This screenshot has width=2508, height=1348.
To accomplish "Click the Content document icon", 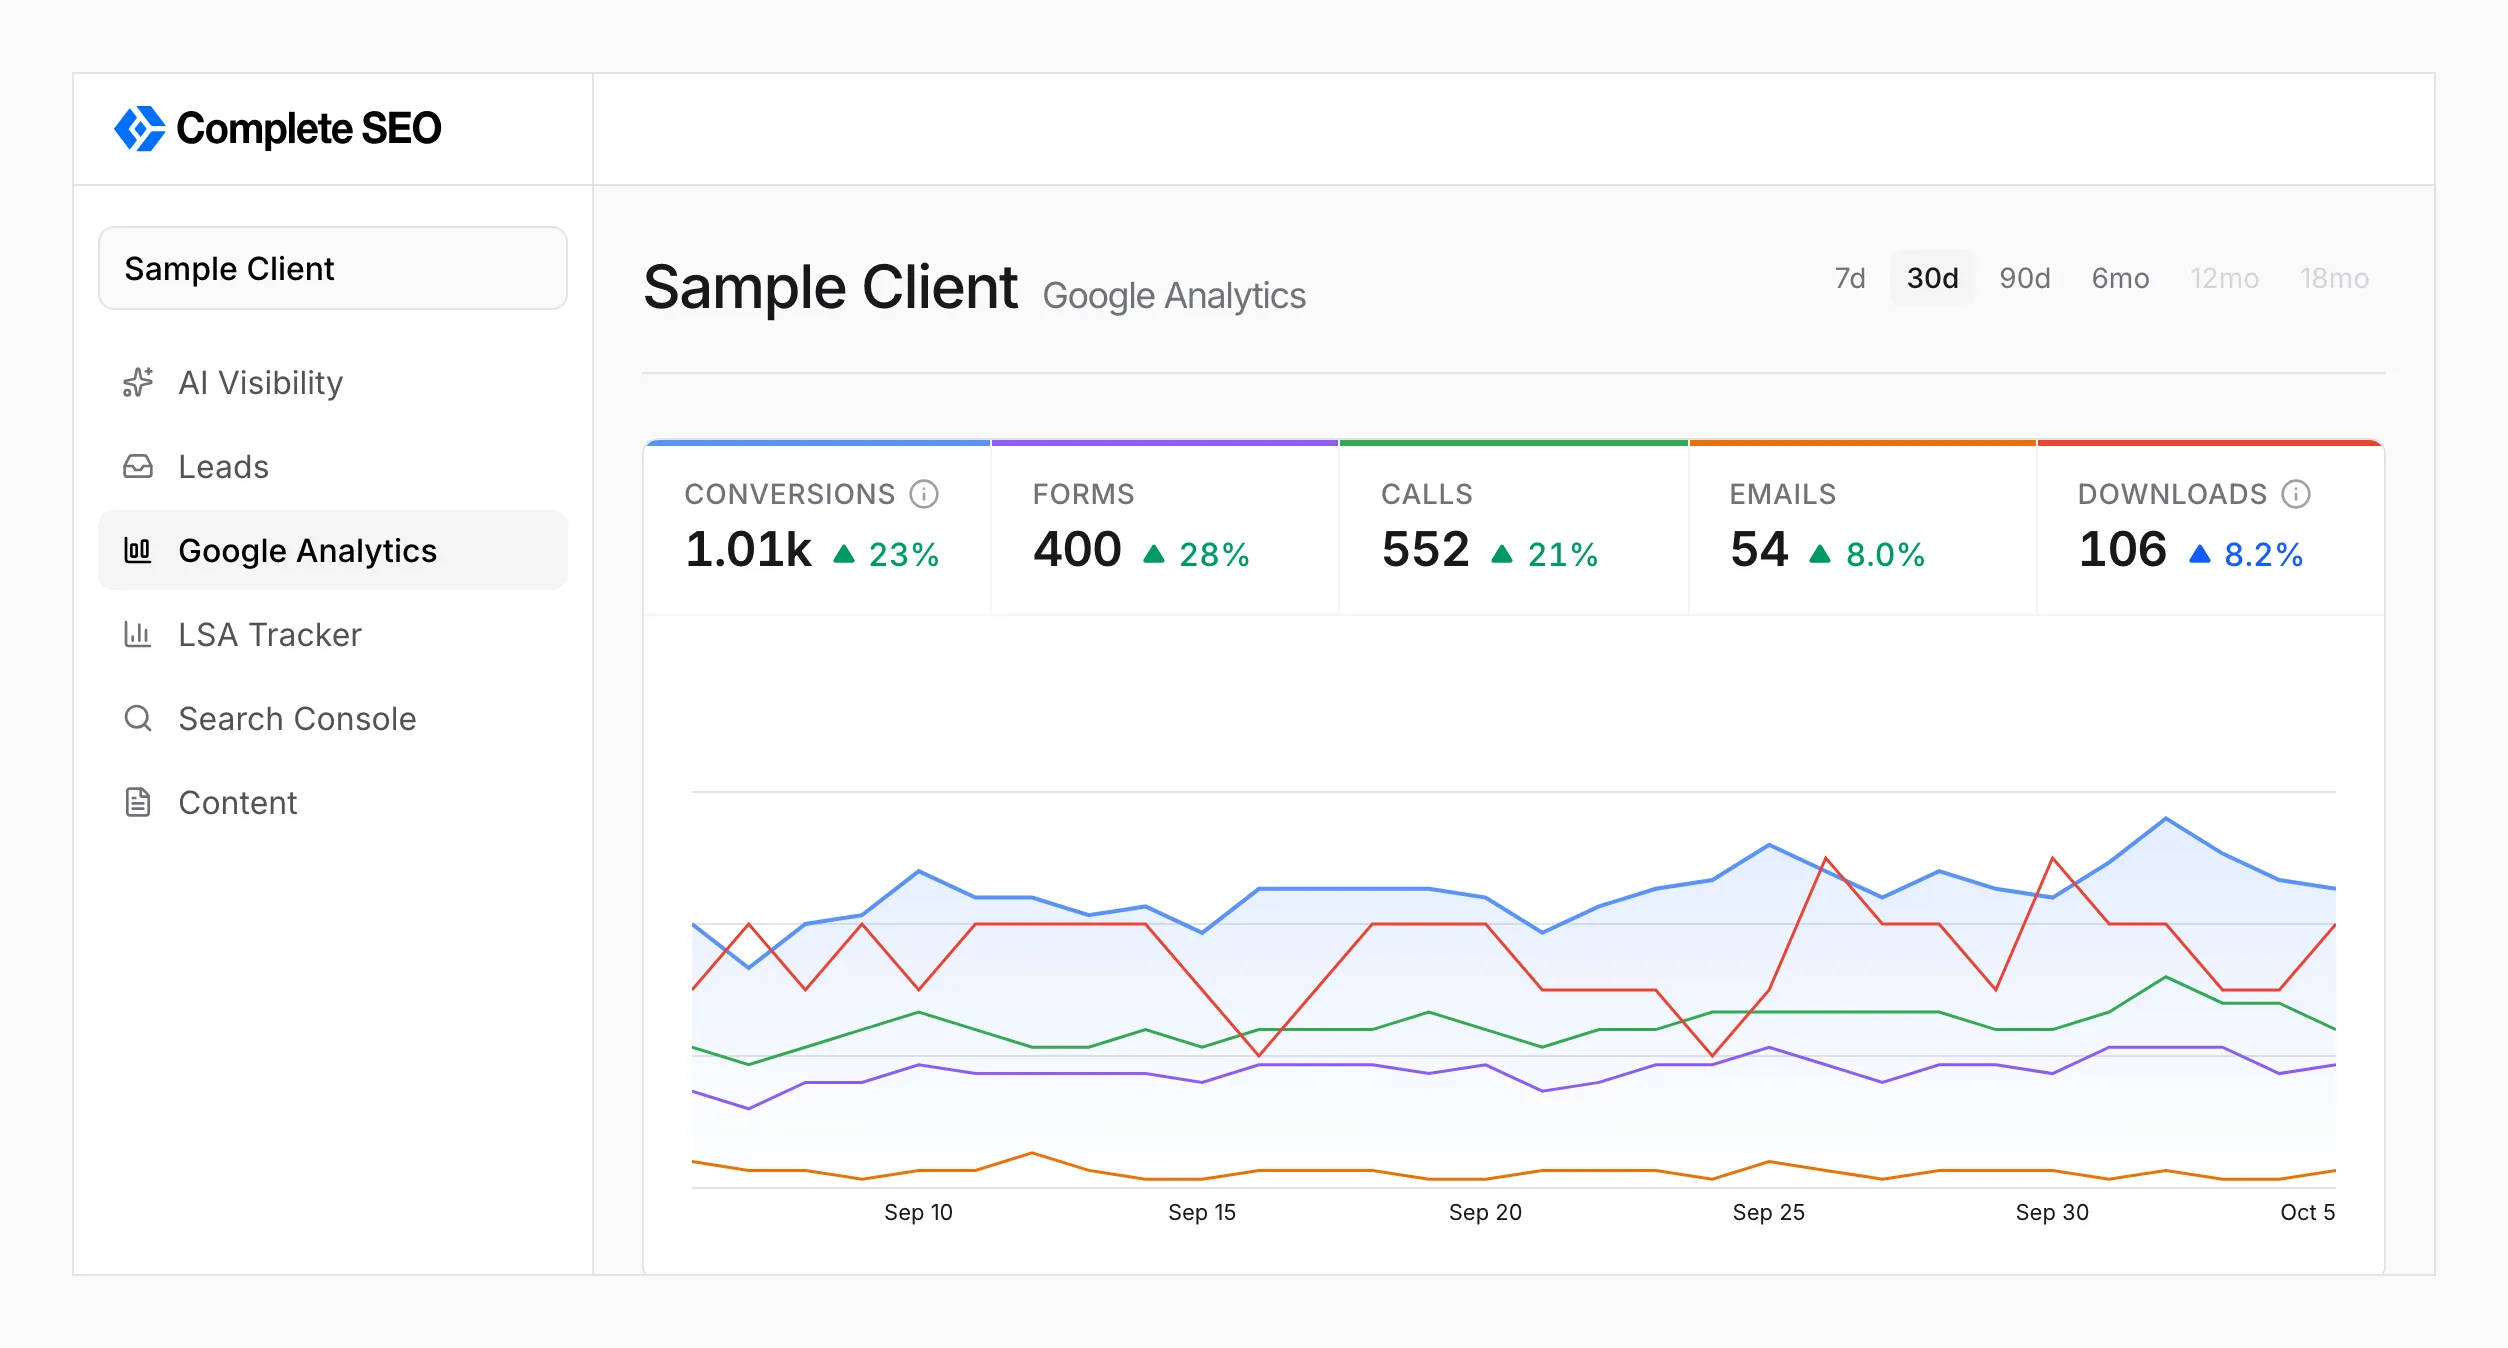I will click(138, 803).
